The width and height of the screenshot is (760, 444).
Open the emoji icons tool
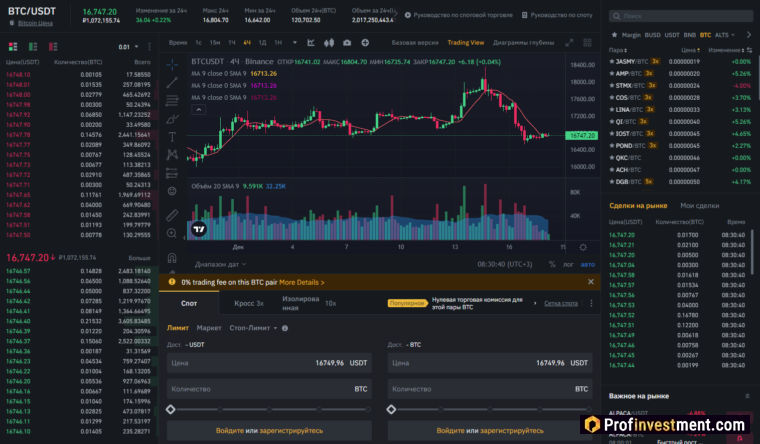(172, 191)
